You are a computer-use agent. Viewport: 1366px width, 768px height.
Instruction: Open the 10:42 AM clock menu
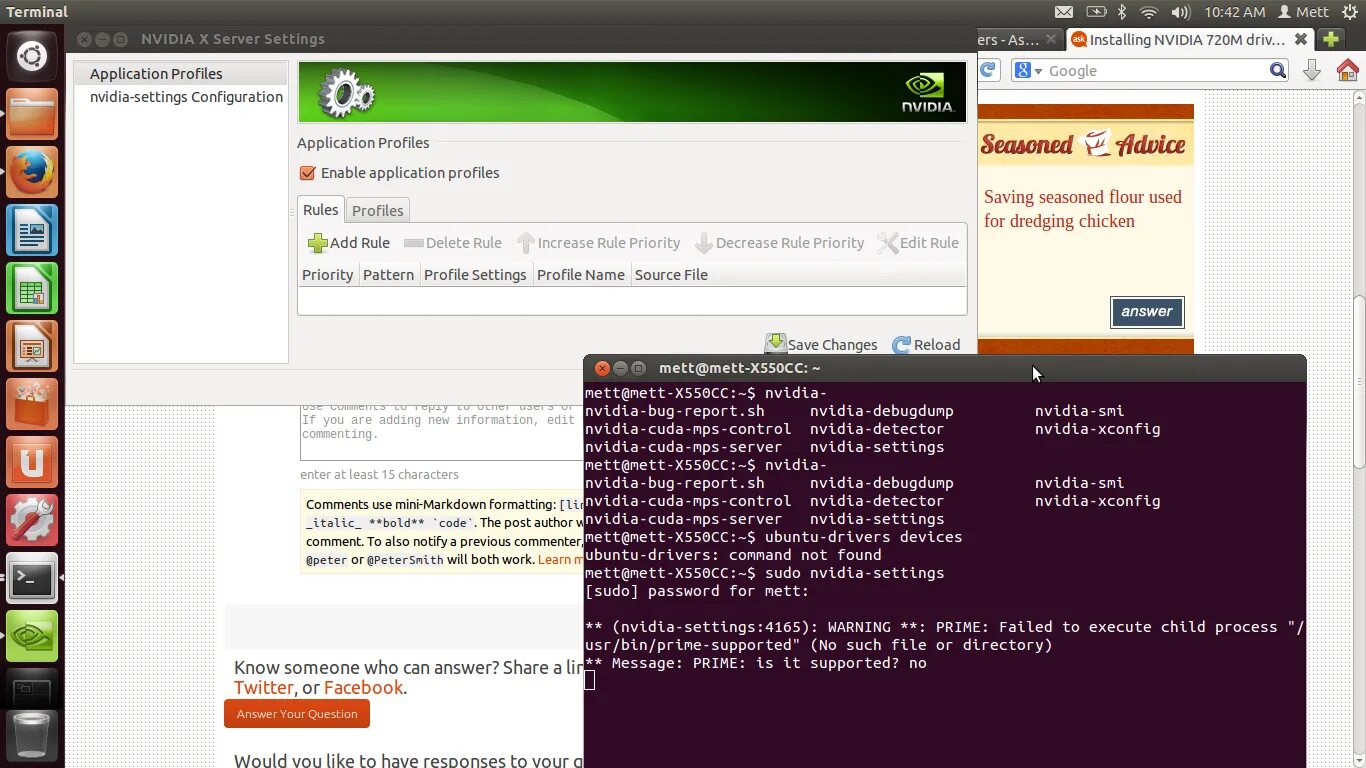pyautogui.click(x=1235, y=12)
